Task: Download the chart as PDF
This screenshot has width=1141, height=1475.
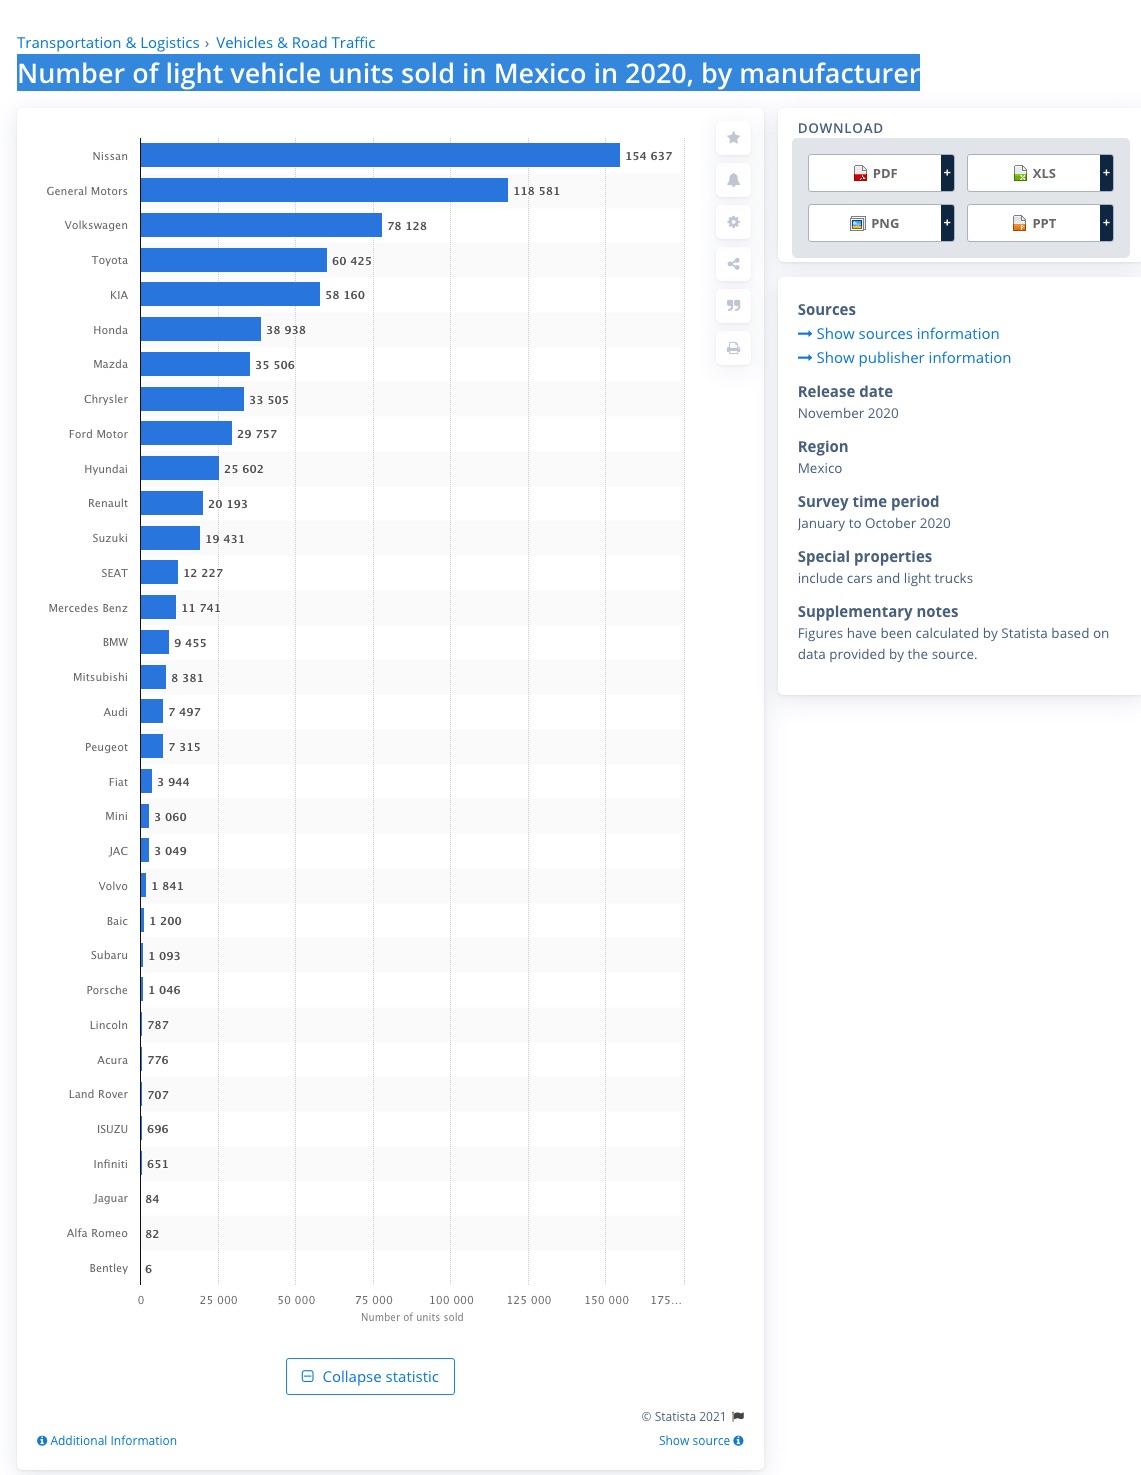Action: tap(875, 173)
